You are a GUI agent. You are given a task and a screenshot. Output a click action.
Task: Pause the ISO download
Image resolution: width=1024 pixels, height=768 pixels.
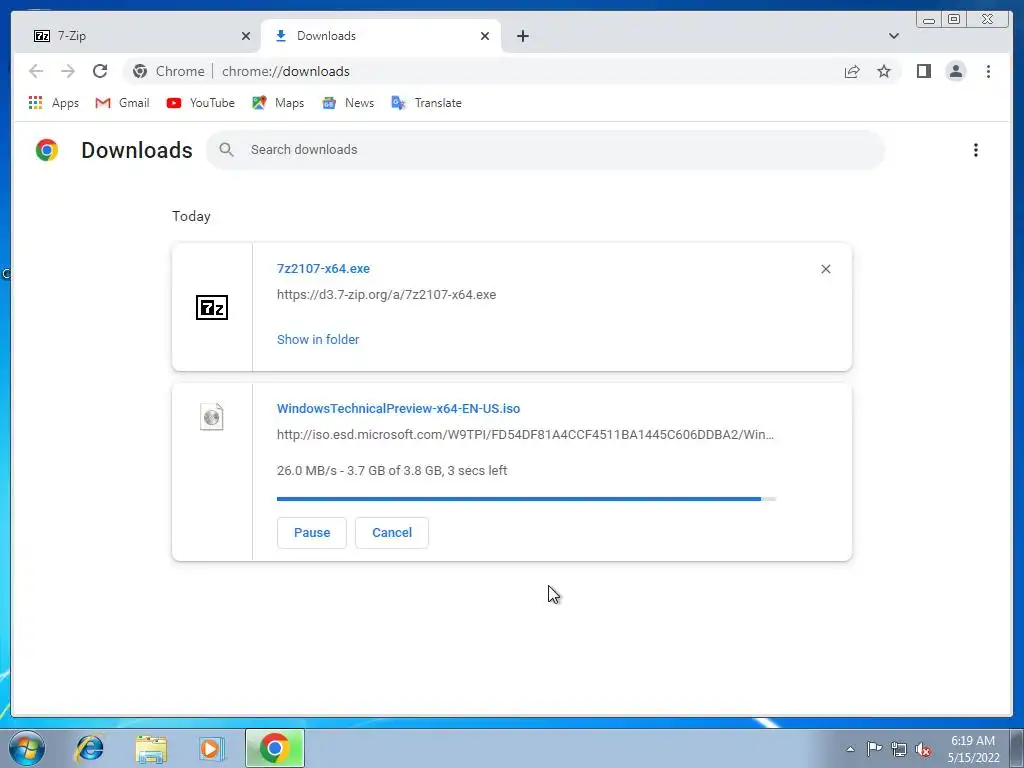pos(312,533)
